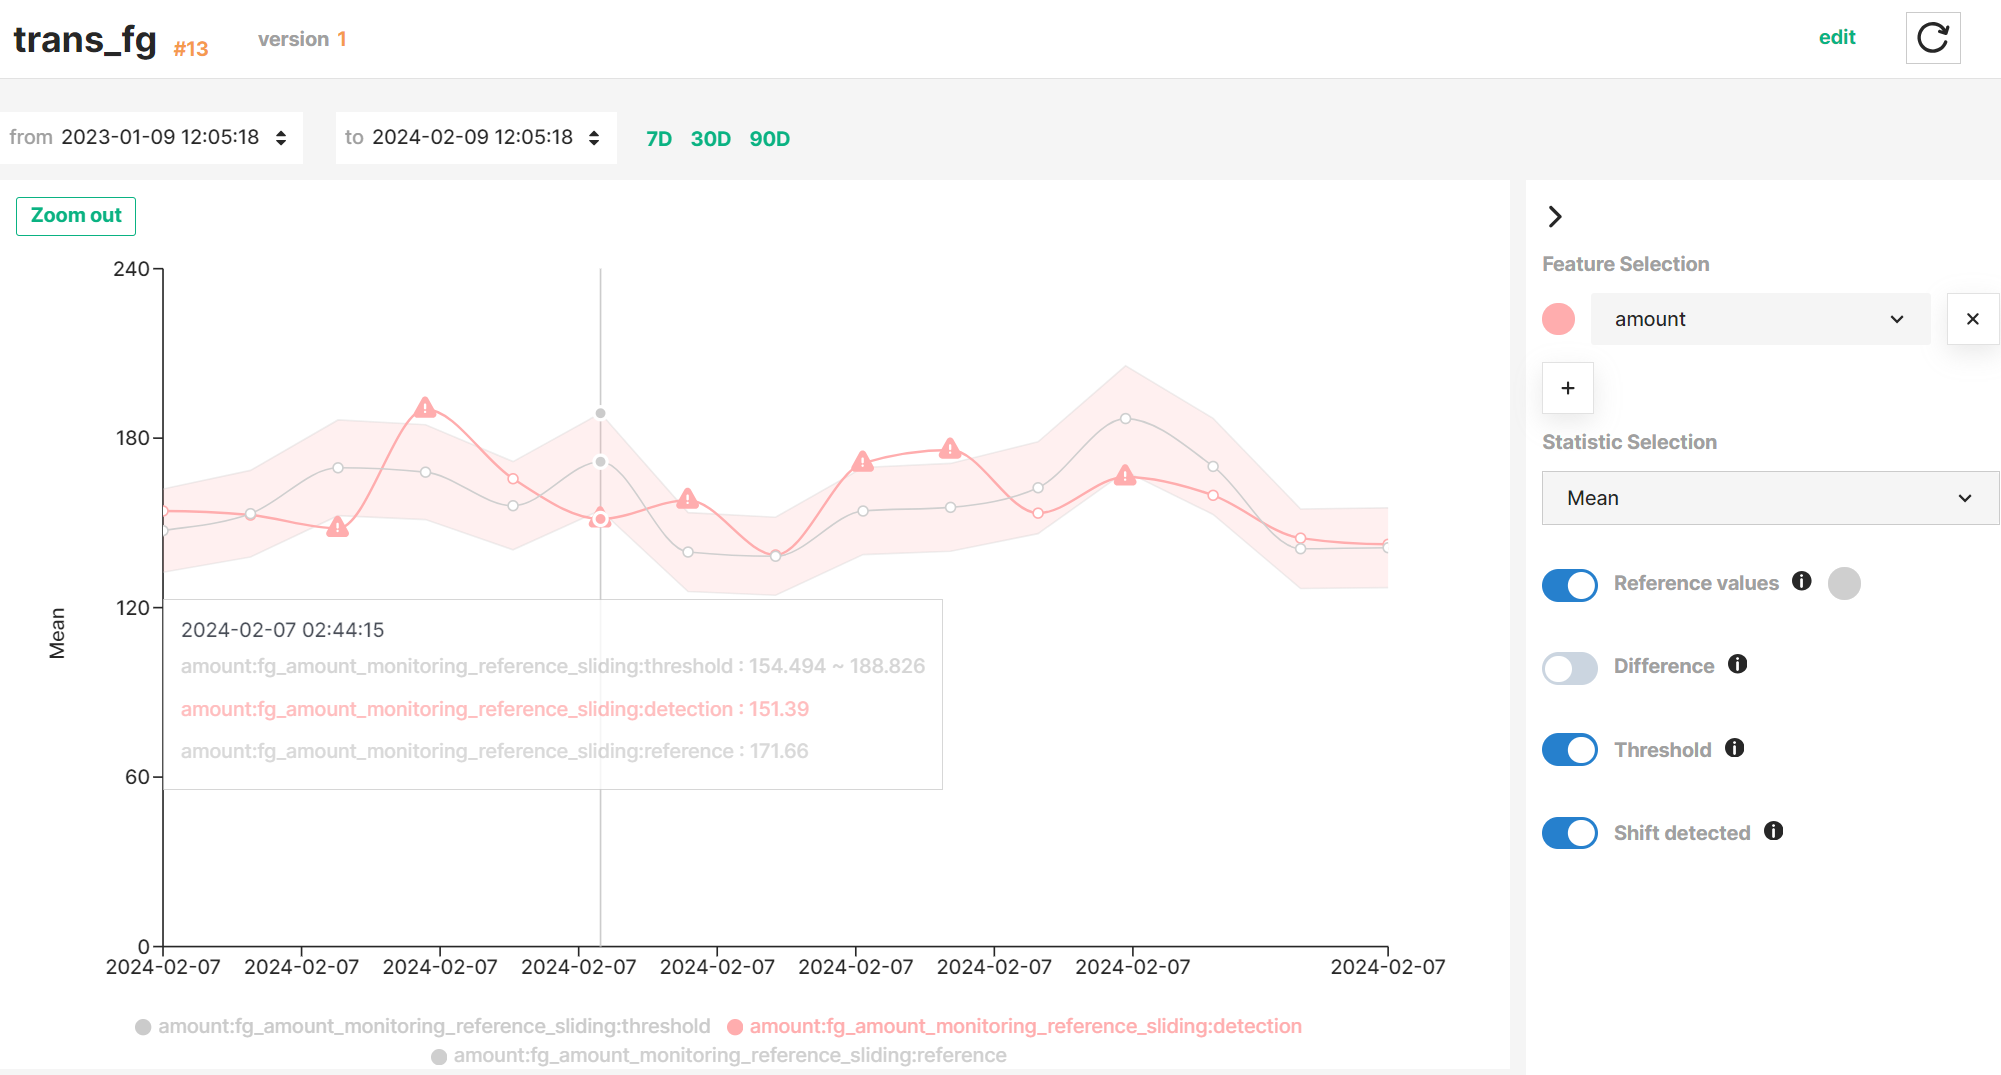This screenshot has width=2001, height=1075.
Task: Click the pink color swatch for amount
Action: (x=1557, y=318)
